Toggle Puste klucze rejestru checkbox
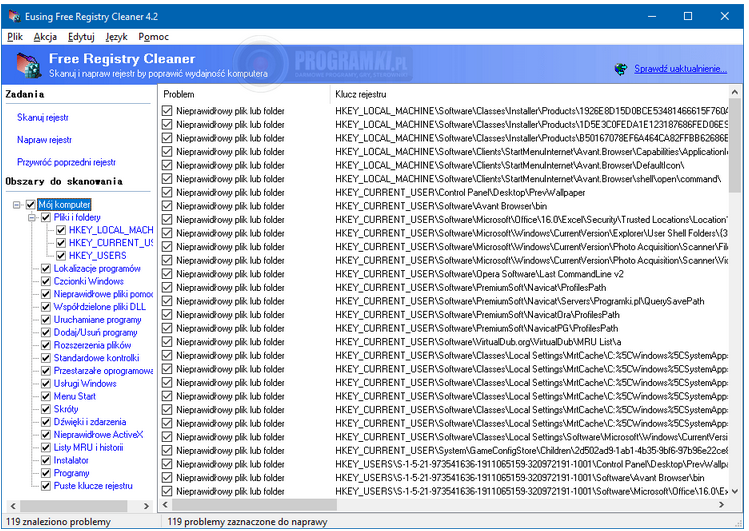 (x=46, y=486)
